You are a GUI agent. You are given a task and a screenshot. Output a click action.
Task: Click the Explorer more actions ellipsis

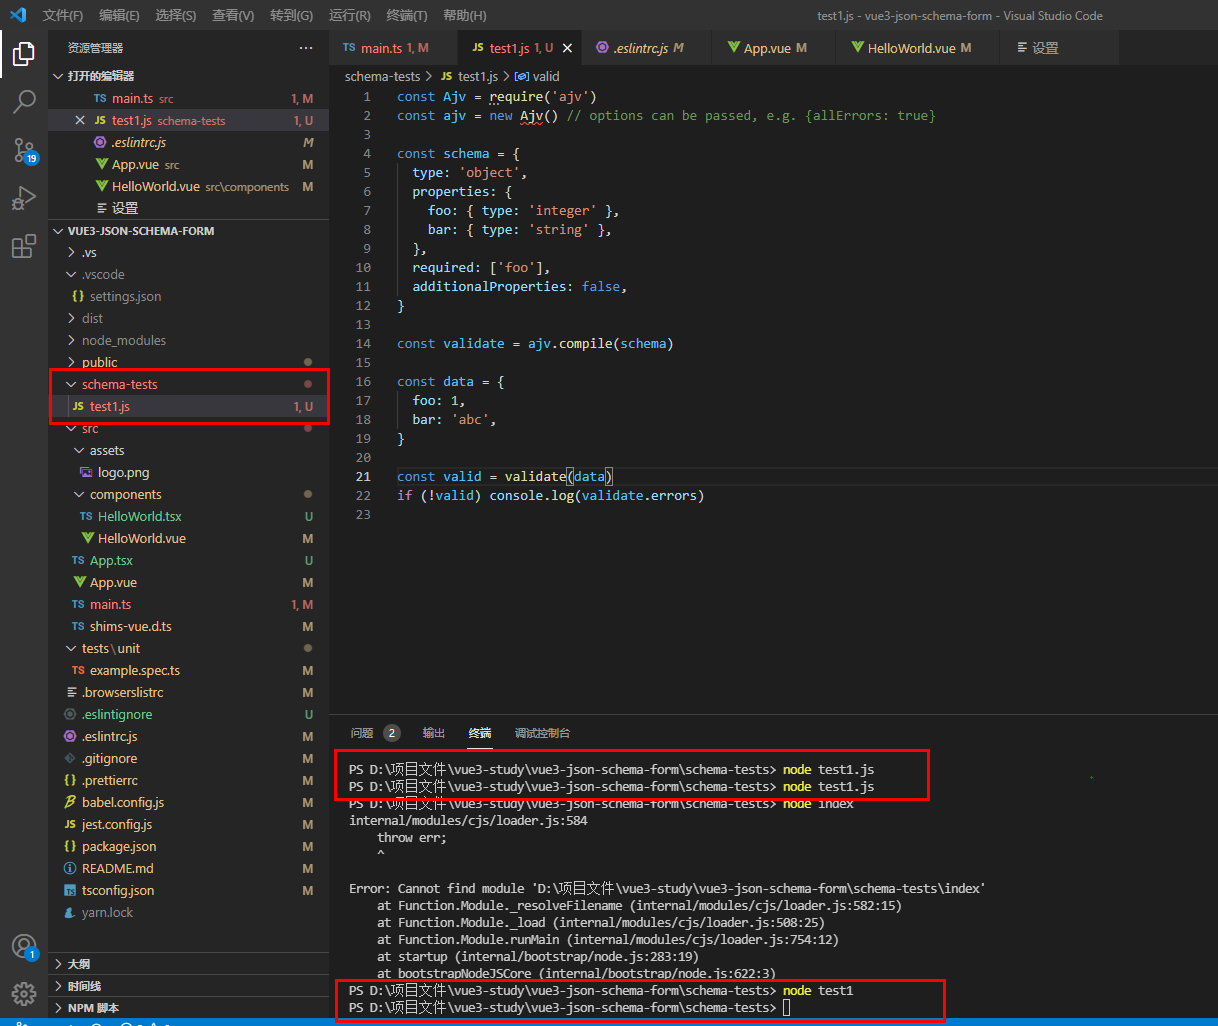[305, 48]
